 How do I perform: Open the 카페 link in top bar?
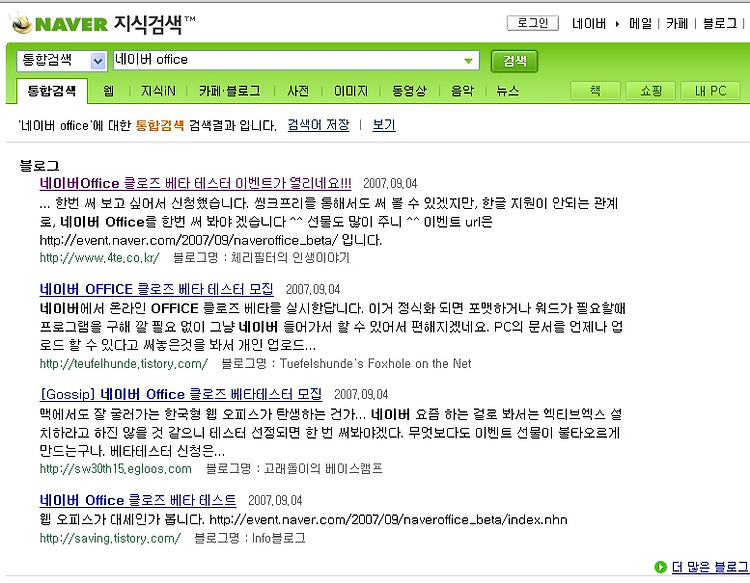677,23
